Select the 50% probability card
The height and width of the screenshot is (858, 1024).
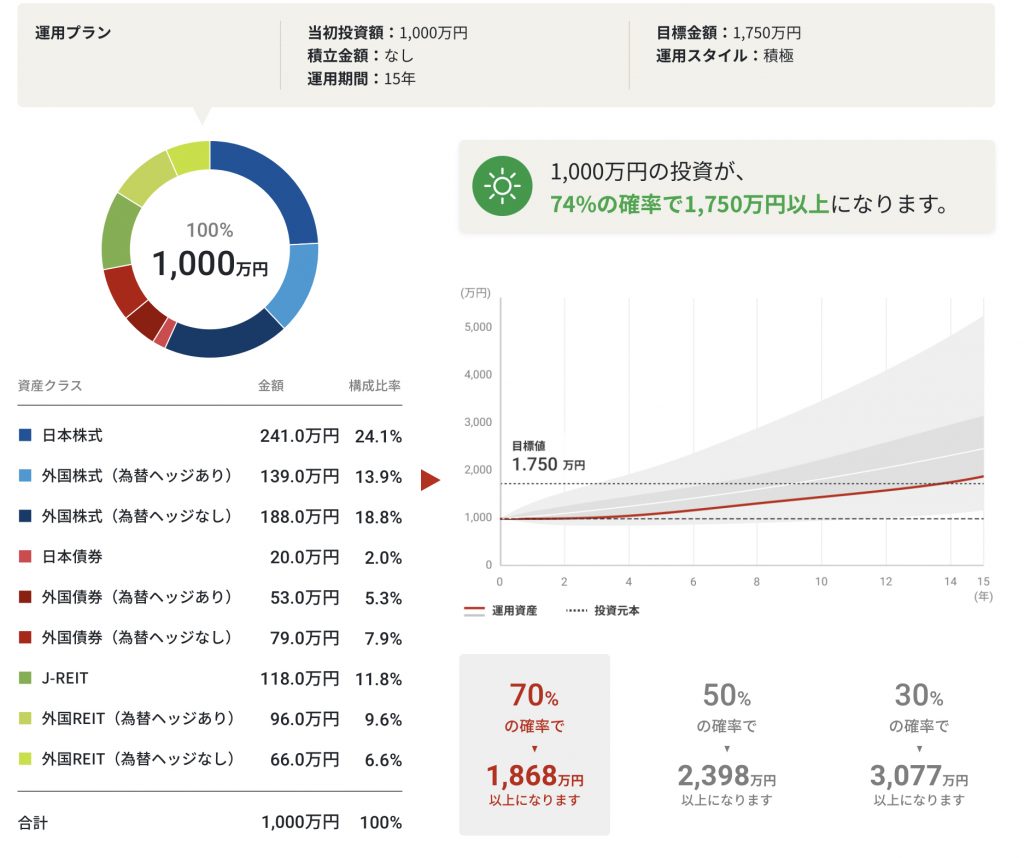pos(726,744)
